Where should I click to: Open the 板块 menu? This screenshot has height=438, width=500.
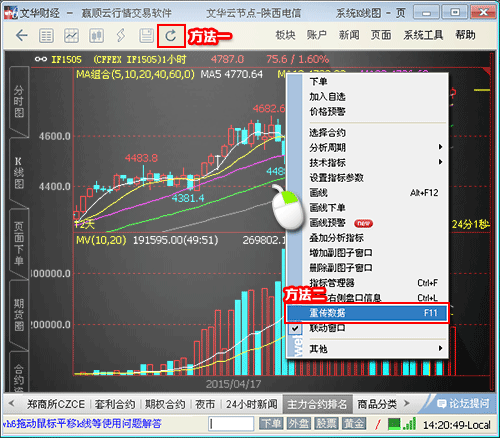[x=285, y=35]
